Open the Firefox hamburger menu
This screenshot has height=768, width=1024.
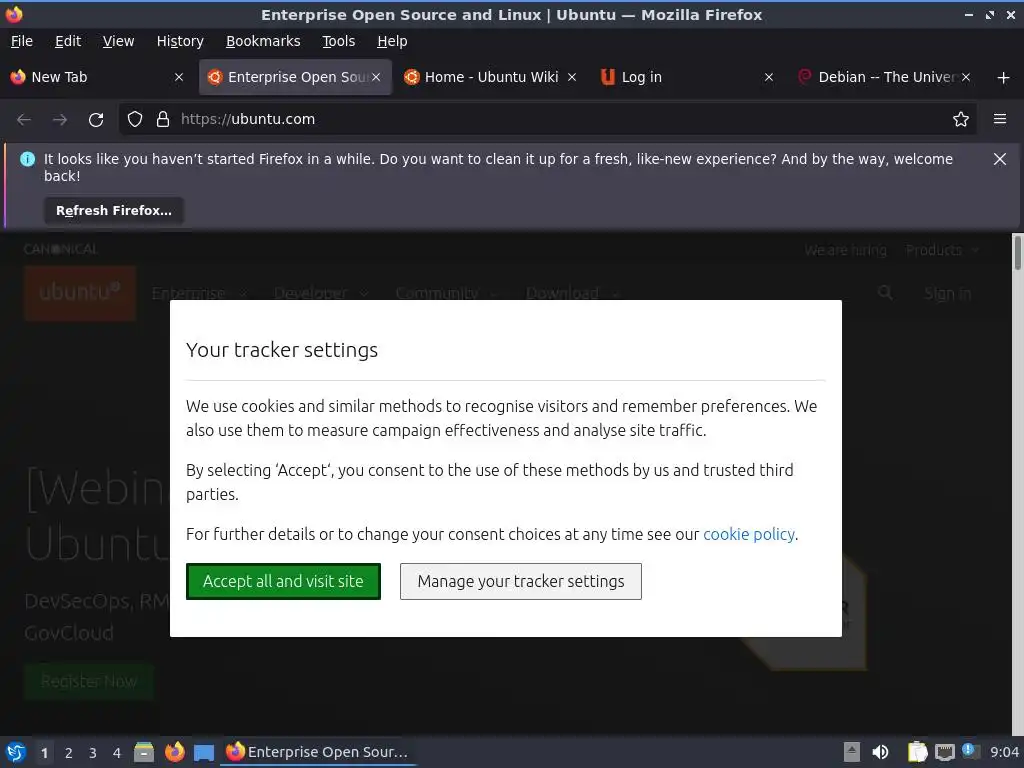click(999, 120)
